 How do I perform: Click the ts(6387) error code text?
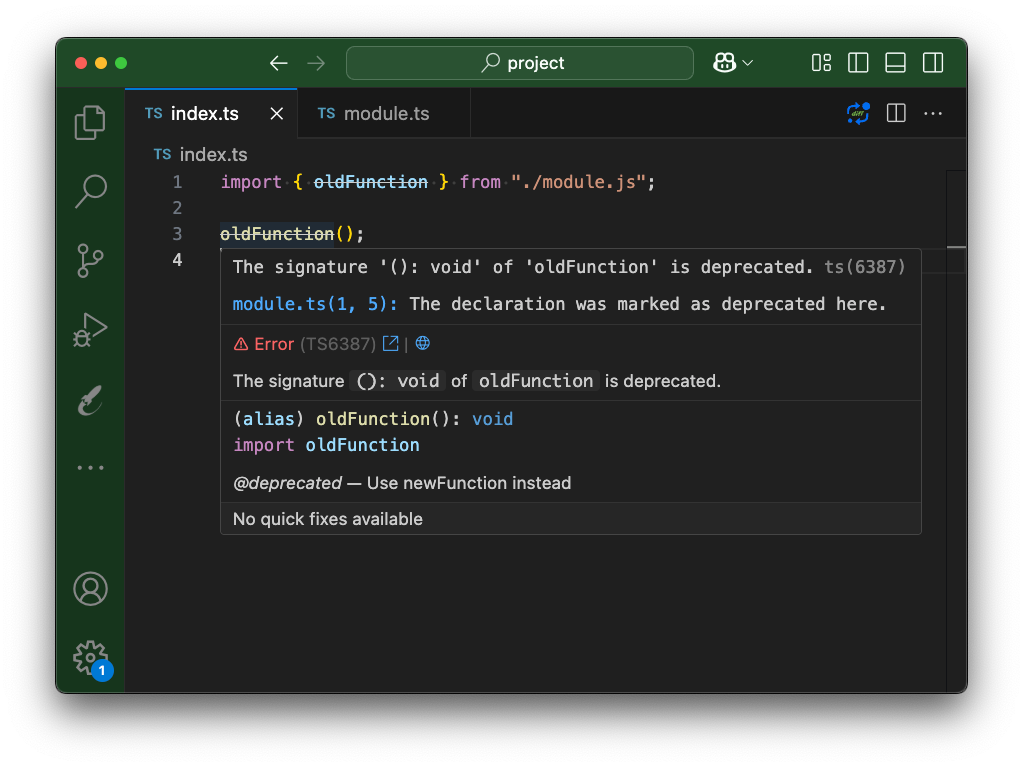(x=864, y=267)
